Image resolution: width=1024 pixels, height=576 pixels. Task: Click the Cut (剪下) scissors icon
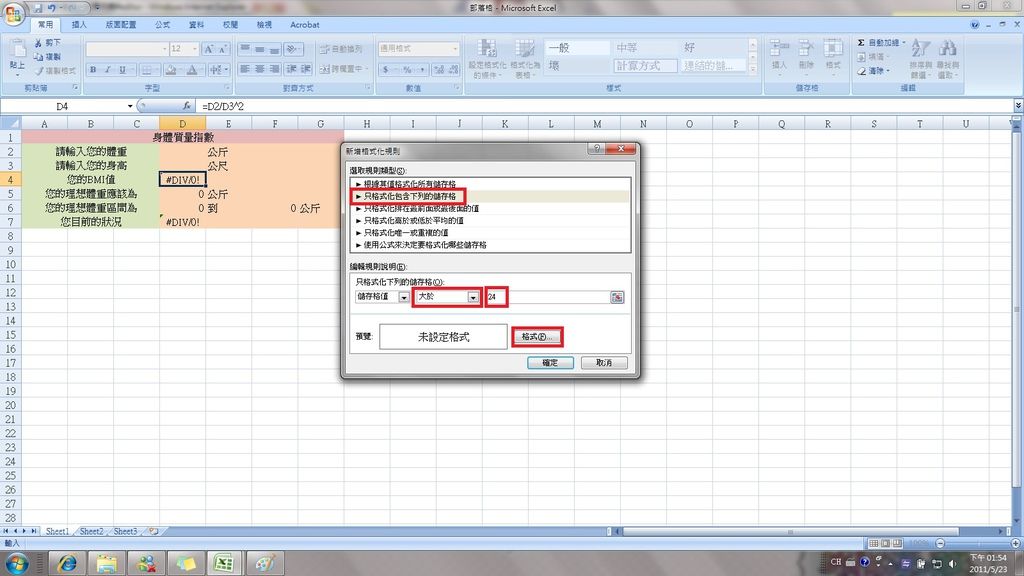39,42
